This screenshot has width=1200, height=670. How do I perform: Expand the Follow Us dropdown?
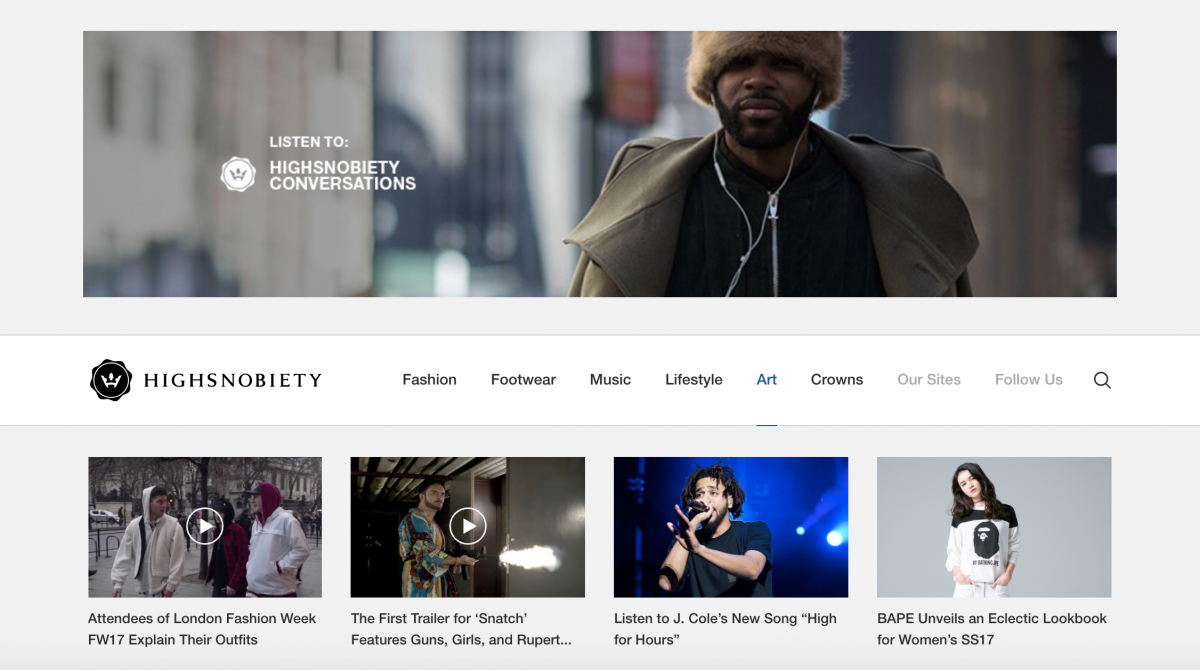click(1029, 380)
